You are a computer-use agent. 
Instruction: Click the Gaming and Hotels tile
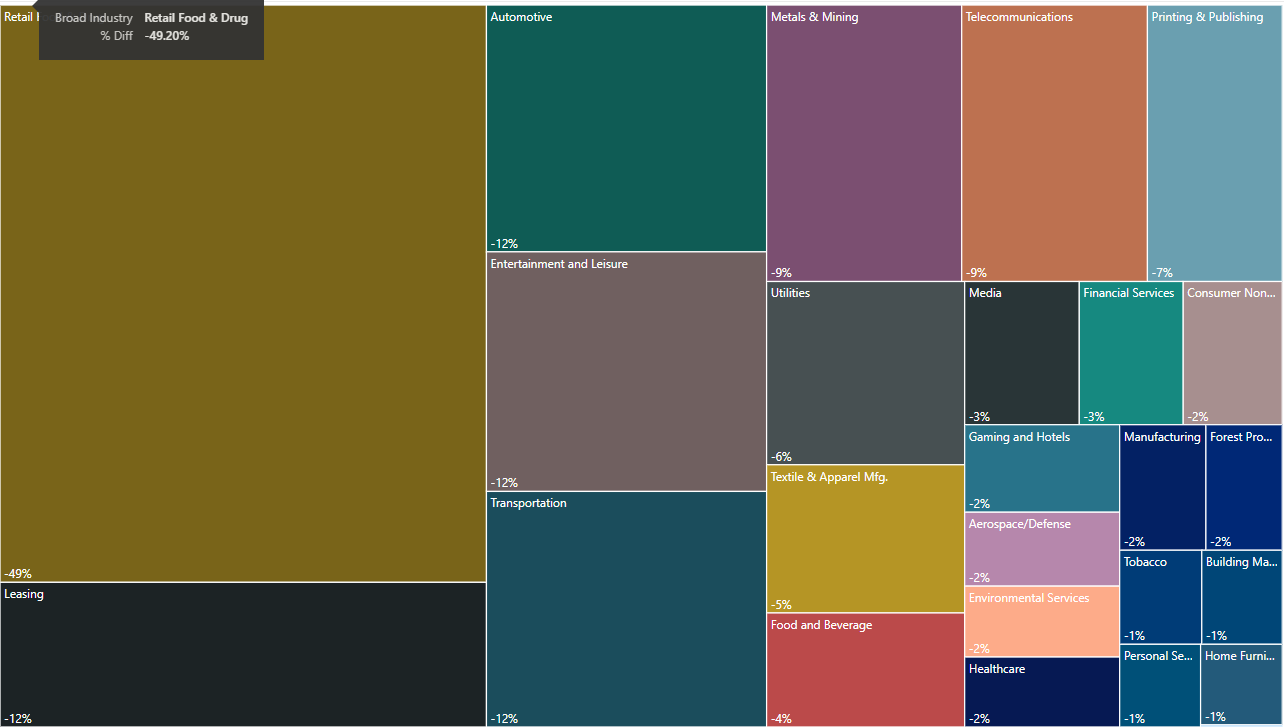pyautogui.click(x=1042, y=469)
